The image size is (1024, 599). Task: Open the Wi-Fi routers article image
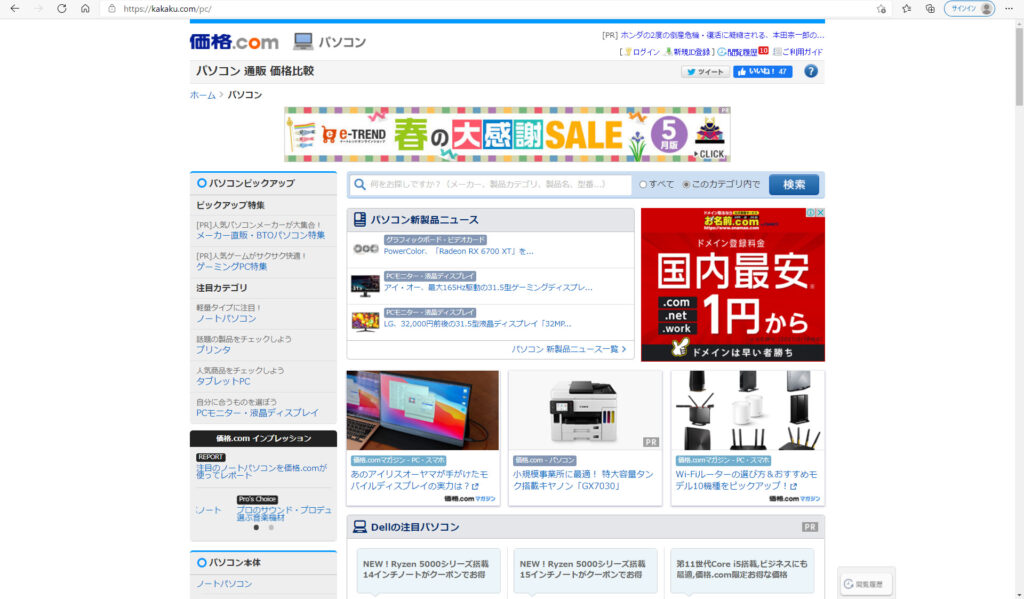747,410
